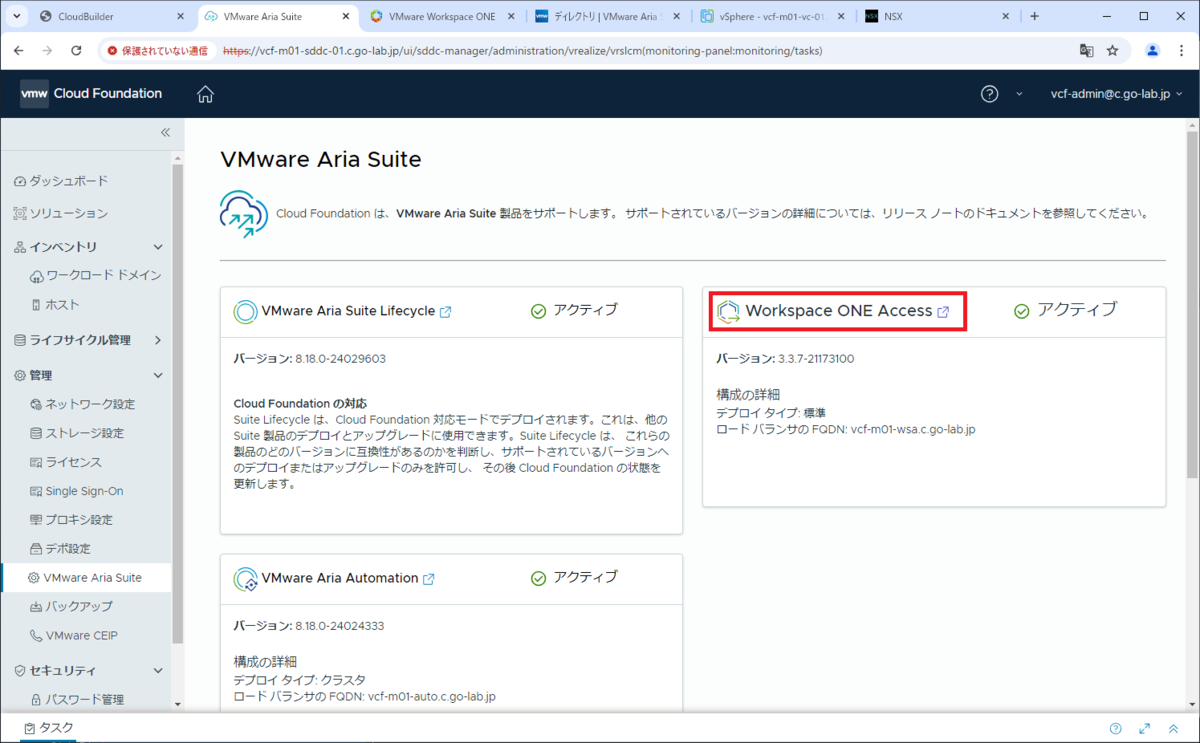1200x743 pixels.
Task: Collapse the インベントリ section chevron
Action: (157, 247)
